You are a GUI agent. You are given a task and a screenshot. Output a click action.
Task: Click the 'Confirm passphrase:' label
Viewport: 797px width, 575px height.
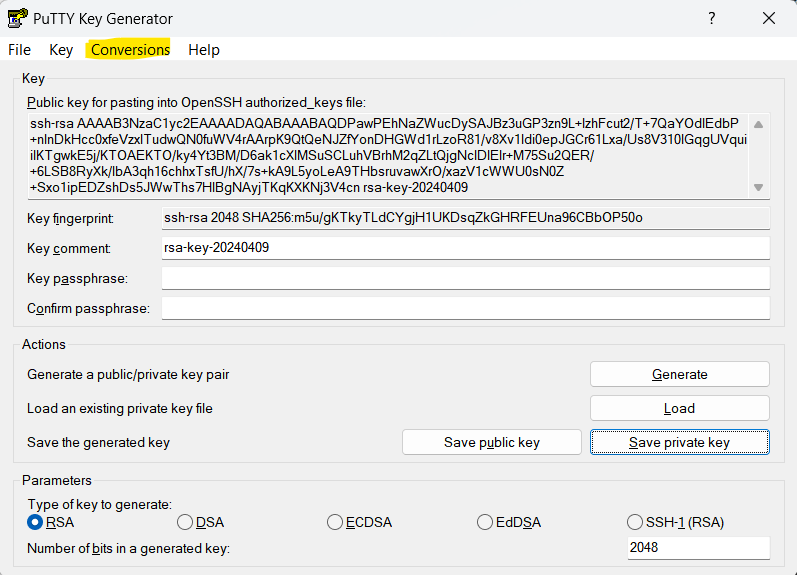[88, 309]
